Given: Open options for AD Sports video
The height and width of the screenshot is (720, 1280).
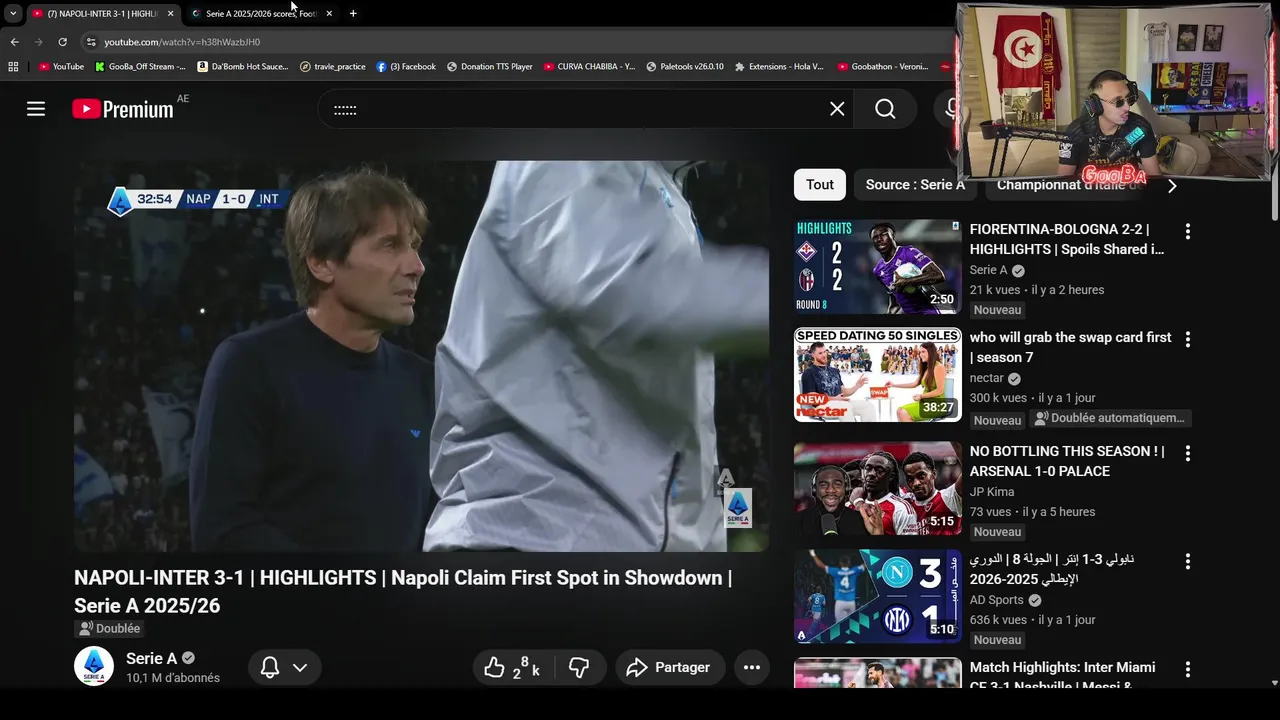Looking at the screenshot, I should pyautogui.click(x=1187, y=561).
